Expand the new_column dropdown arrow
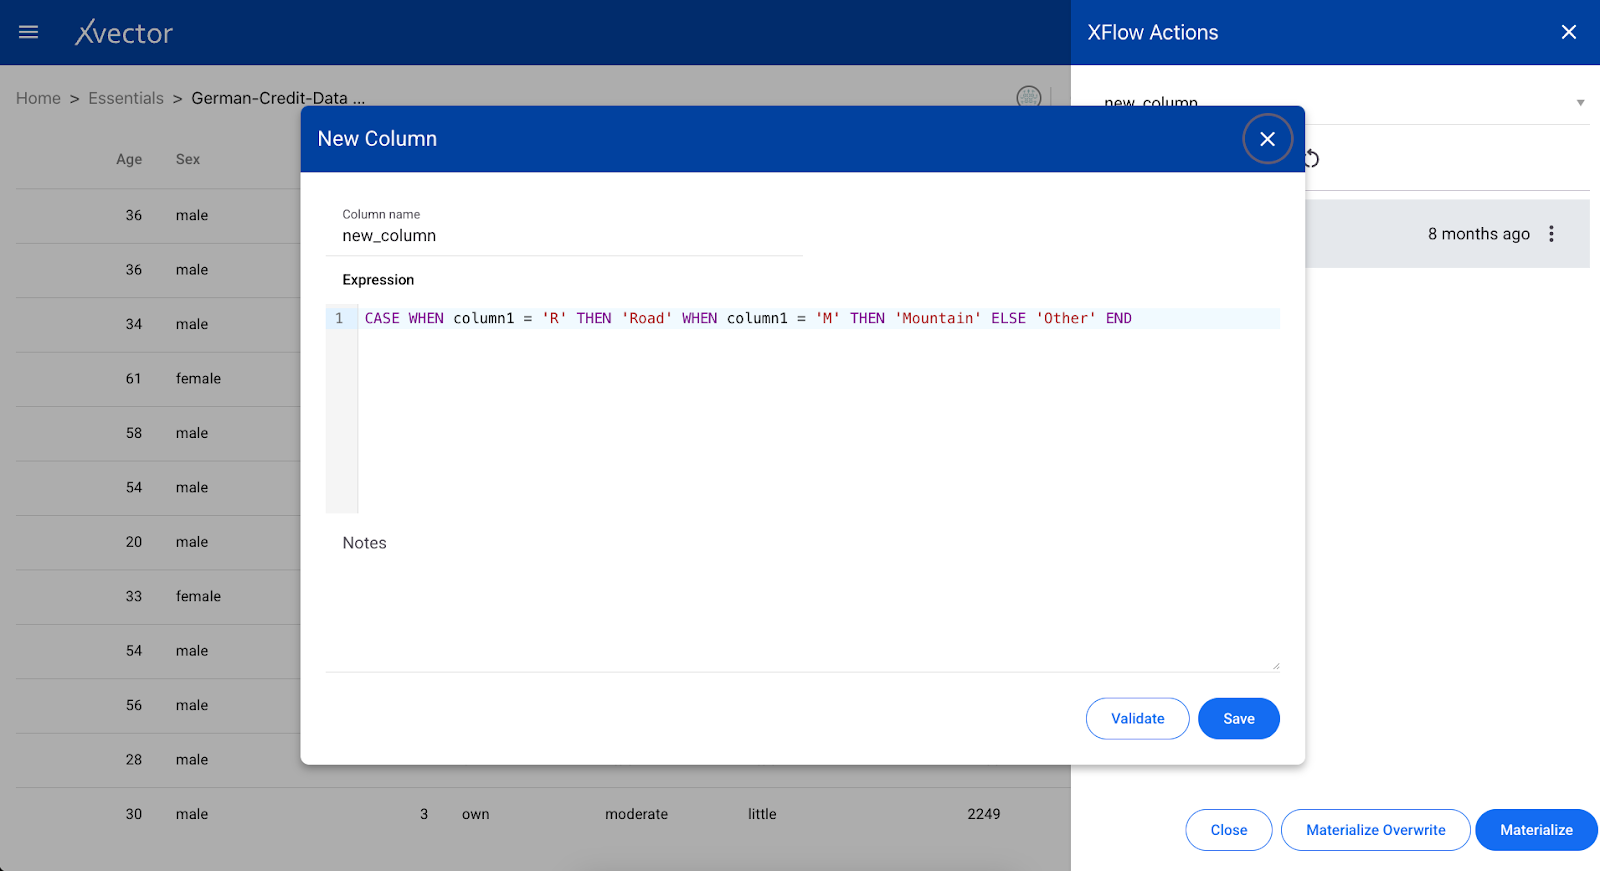 click(x=1580, y=102)
